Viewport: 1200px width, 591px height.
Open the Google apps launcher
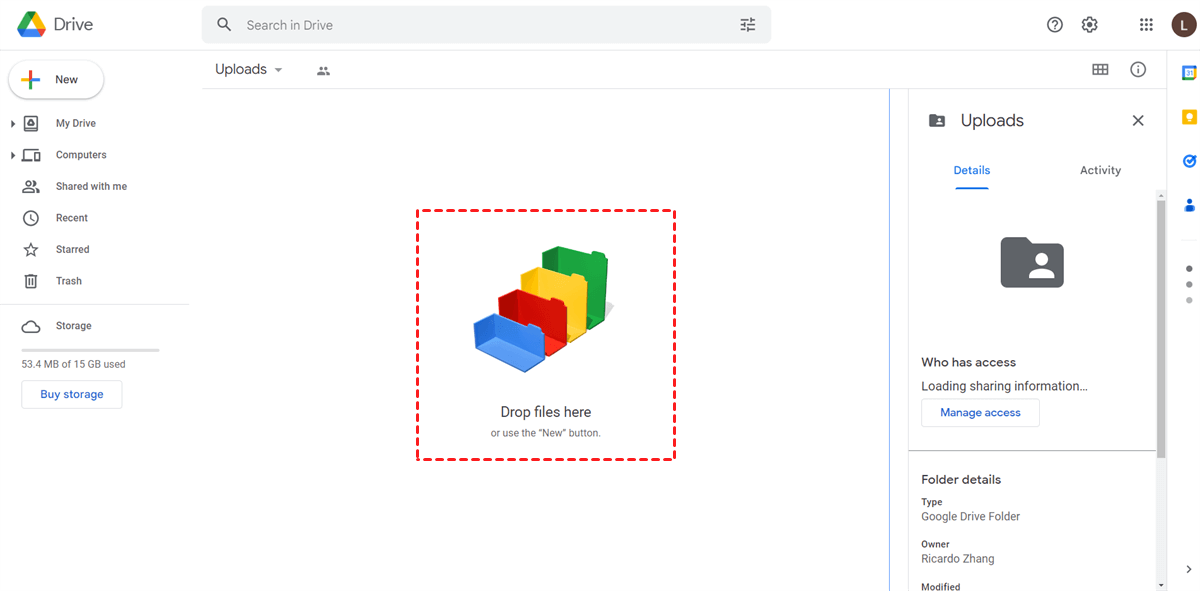[1145, 24]
